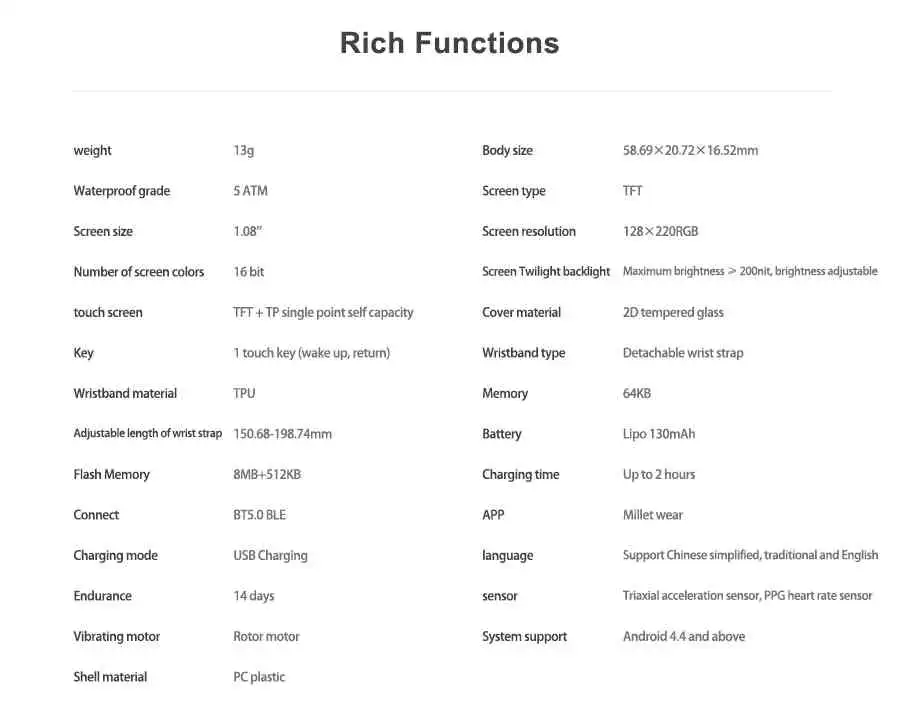Click the 128×220RGB resolution value
This screenshot has height=709, width=900.
tap(661, 231)
